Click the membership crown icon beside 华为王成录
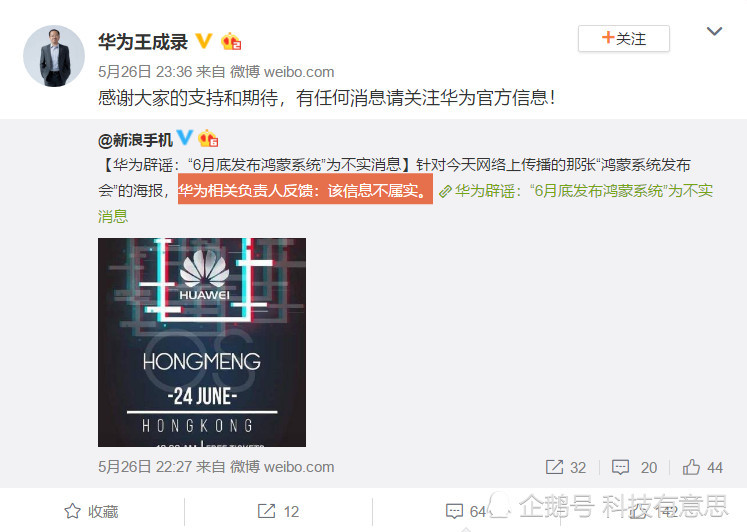The height and width of the screenshot is (532, 747). click(231, 41)
